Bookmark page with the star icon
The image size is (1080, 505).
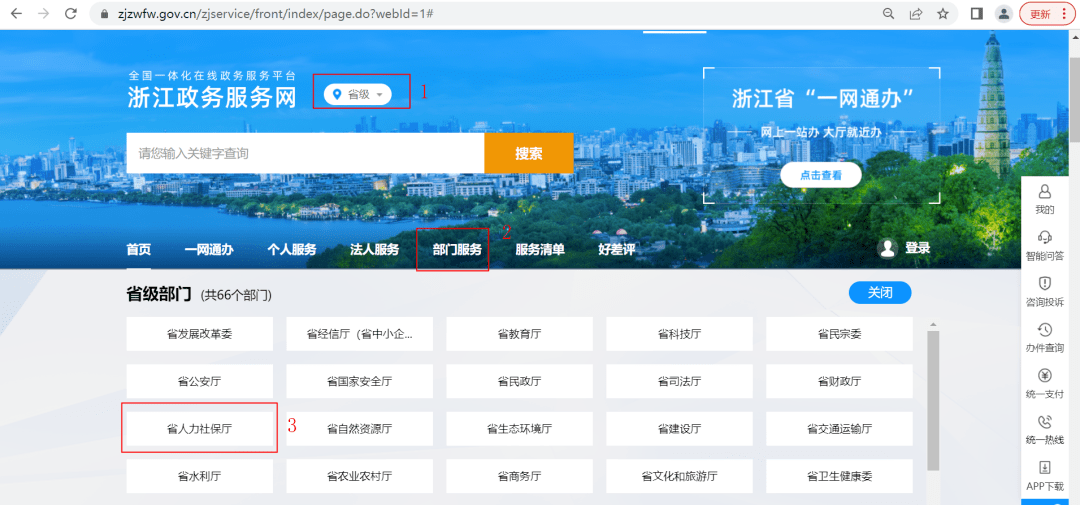coord(942,14)
